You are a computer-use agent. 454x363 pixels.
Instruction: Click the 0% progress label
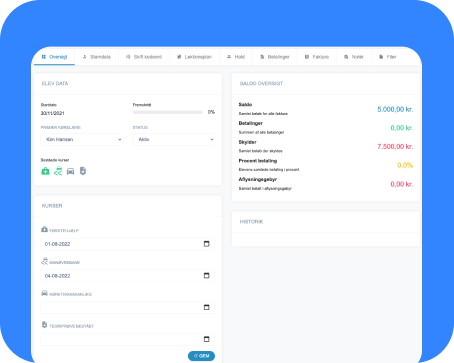[x=211, y=112]
